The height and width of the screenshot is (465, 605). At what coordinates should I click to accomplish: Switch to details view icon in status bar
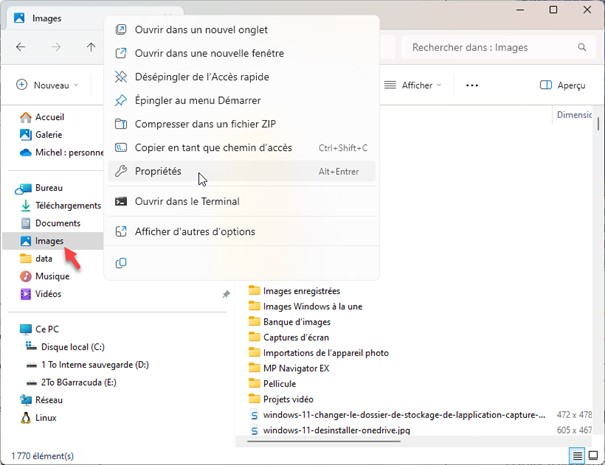coord(577,456)
